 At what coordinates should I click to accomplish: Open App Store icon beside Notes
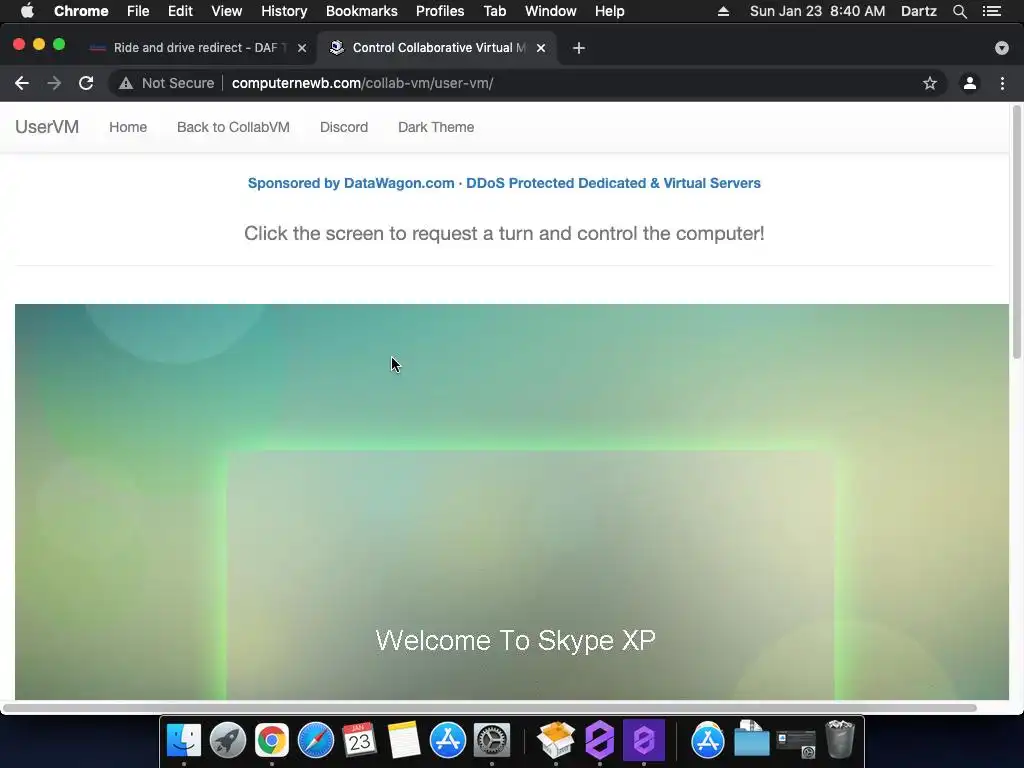click(447, 740)
